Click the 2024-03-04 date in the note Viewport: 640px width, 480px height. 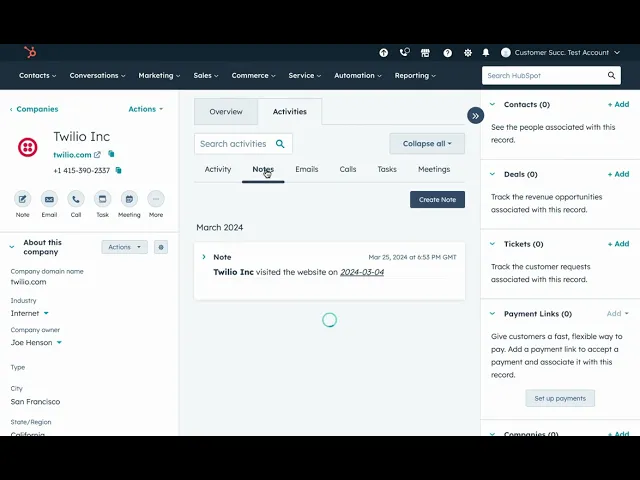[x=362, y=272]
